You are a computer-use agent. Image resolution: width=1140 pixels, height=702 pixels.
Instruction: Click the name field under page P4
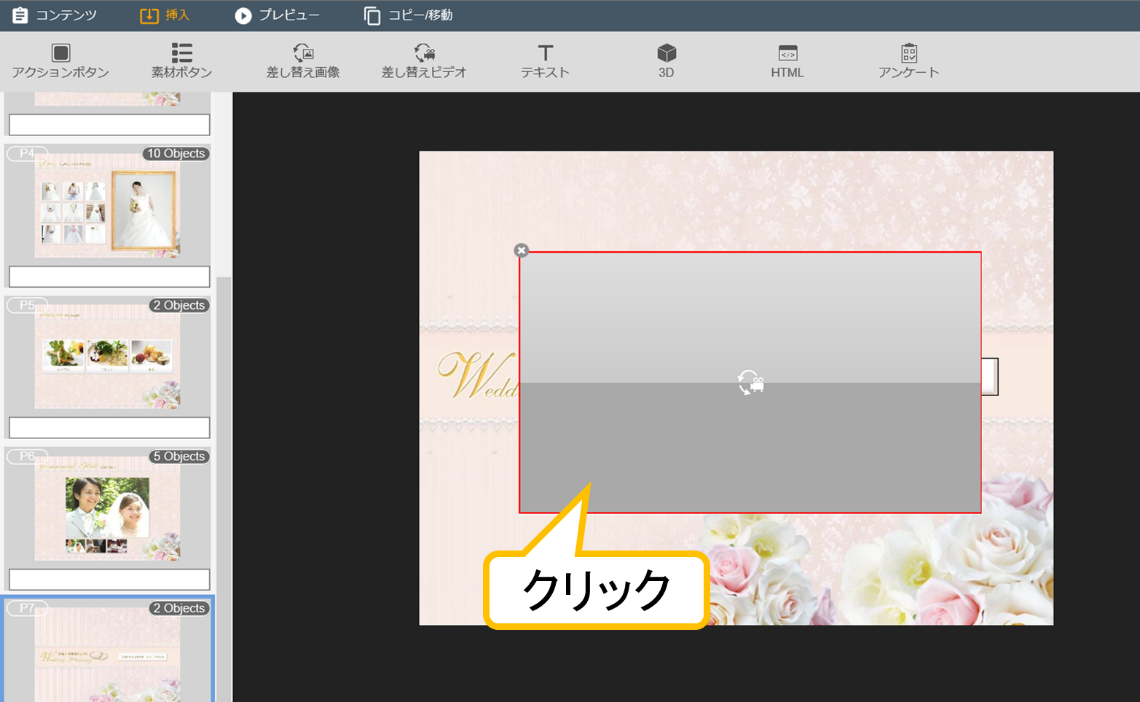[x=109, y=277]
